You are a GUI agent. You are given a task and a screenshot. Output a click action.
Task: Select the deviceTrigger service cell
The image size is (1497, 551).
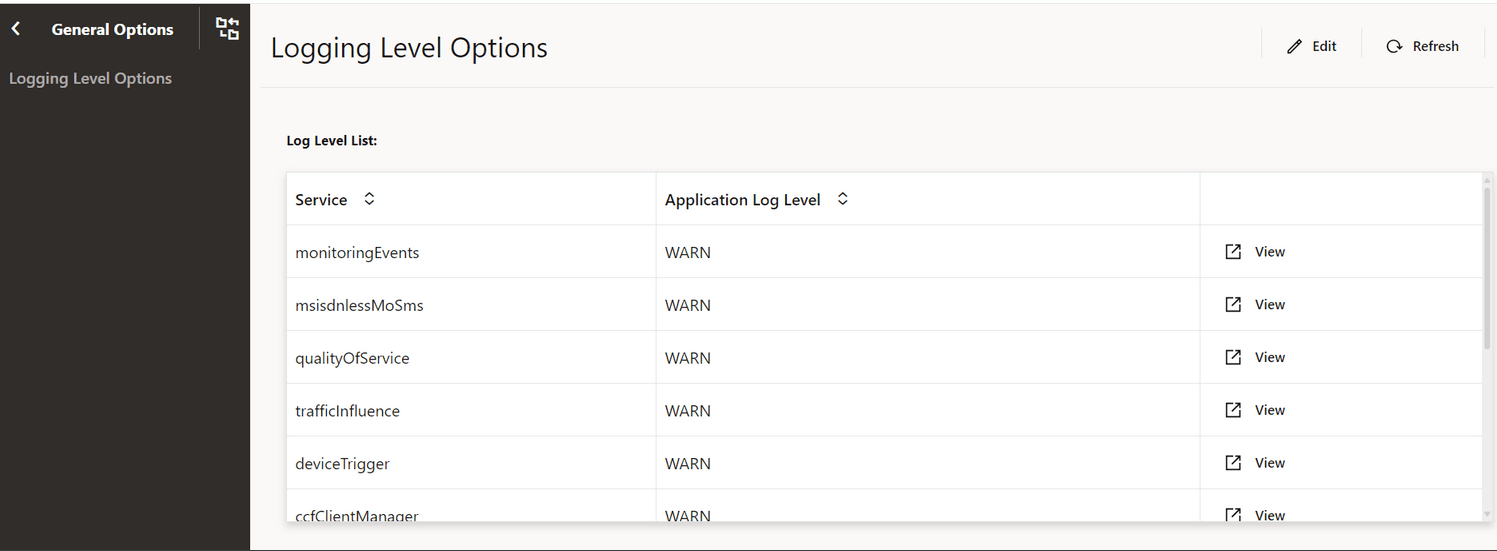pos(471,463)
